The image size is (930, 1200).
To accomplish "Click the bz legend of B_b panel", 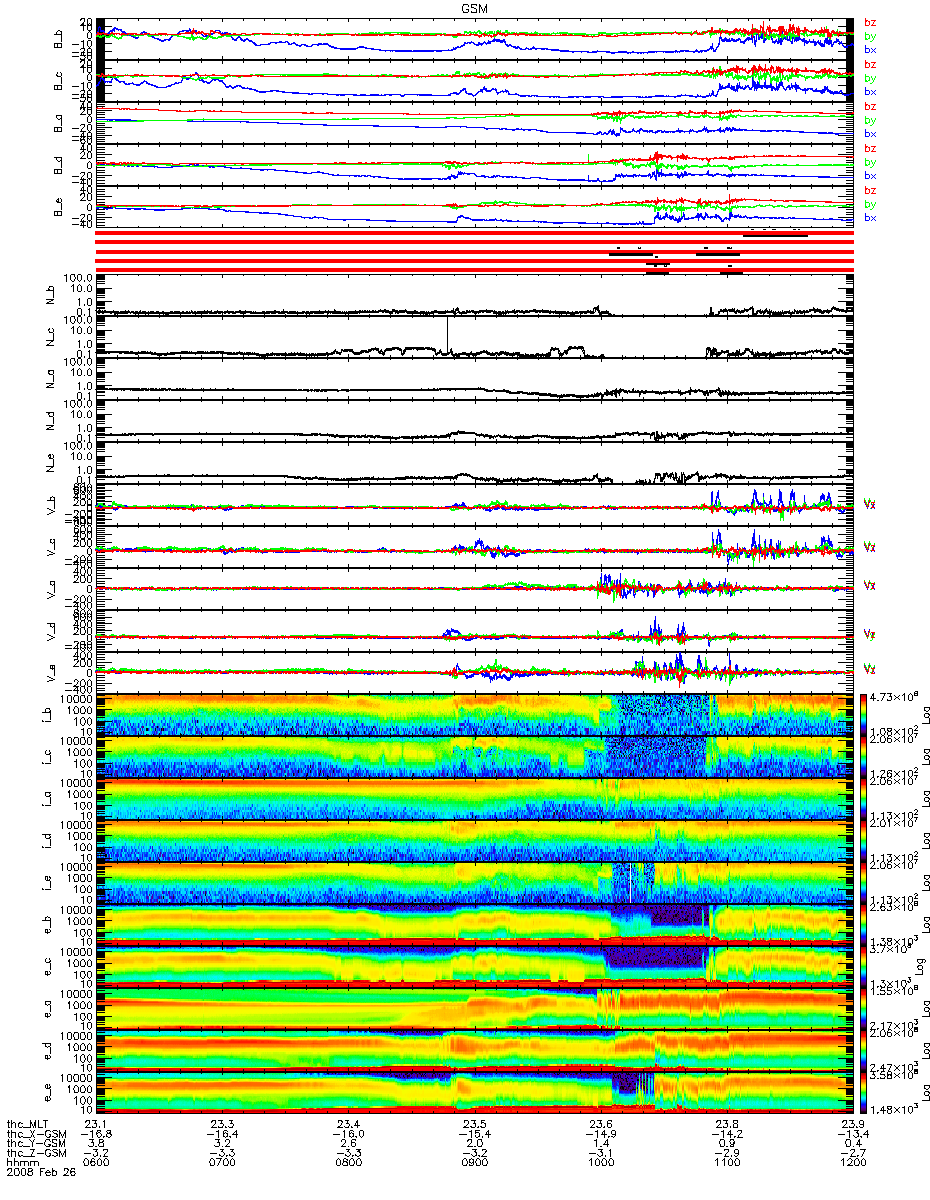I will [870, 22].
